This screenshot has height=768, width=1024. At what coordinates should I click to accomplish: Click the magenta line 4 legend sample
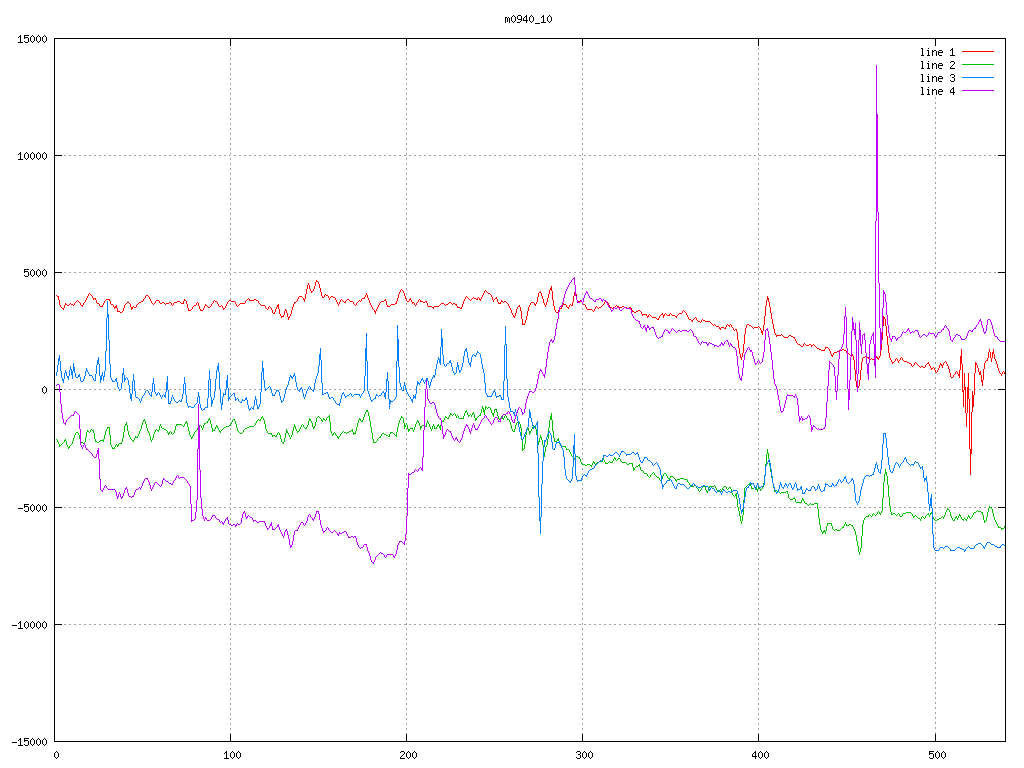979,91
